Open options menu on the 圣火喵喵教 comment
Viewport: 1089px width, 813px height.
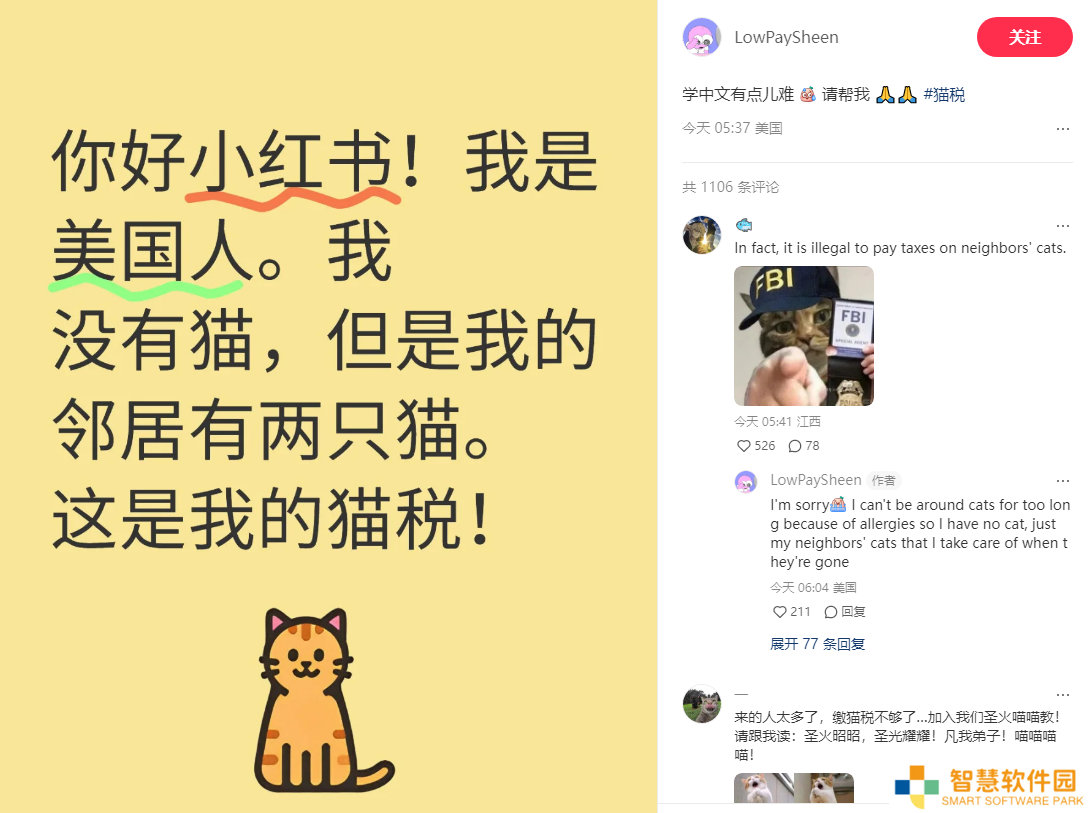[1063, 694]
